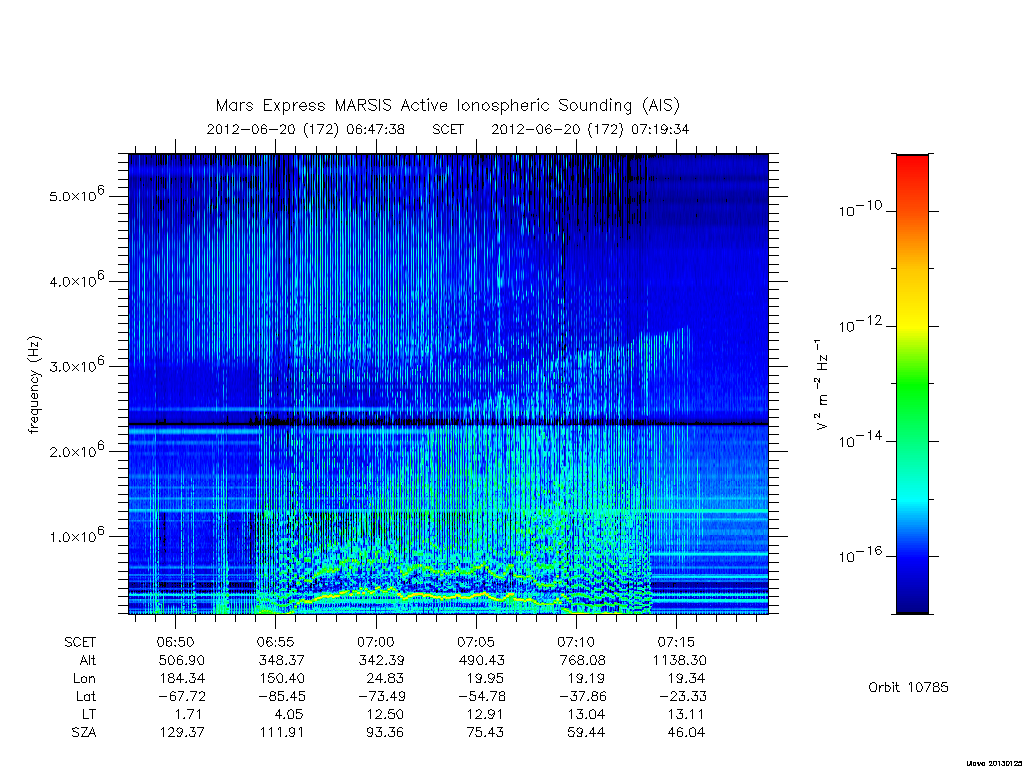Click the 'SZA' row header
Screen dimensions: 1024x768
click(x=84, y=733)
